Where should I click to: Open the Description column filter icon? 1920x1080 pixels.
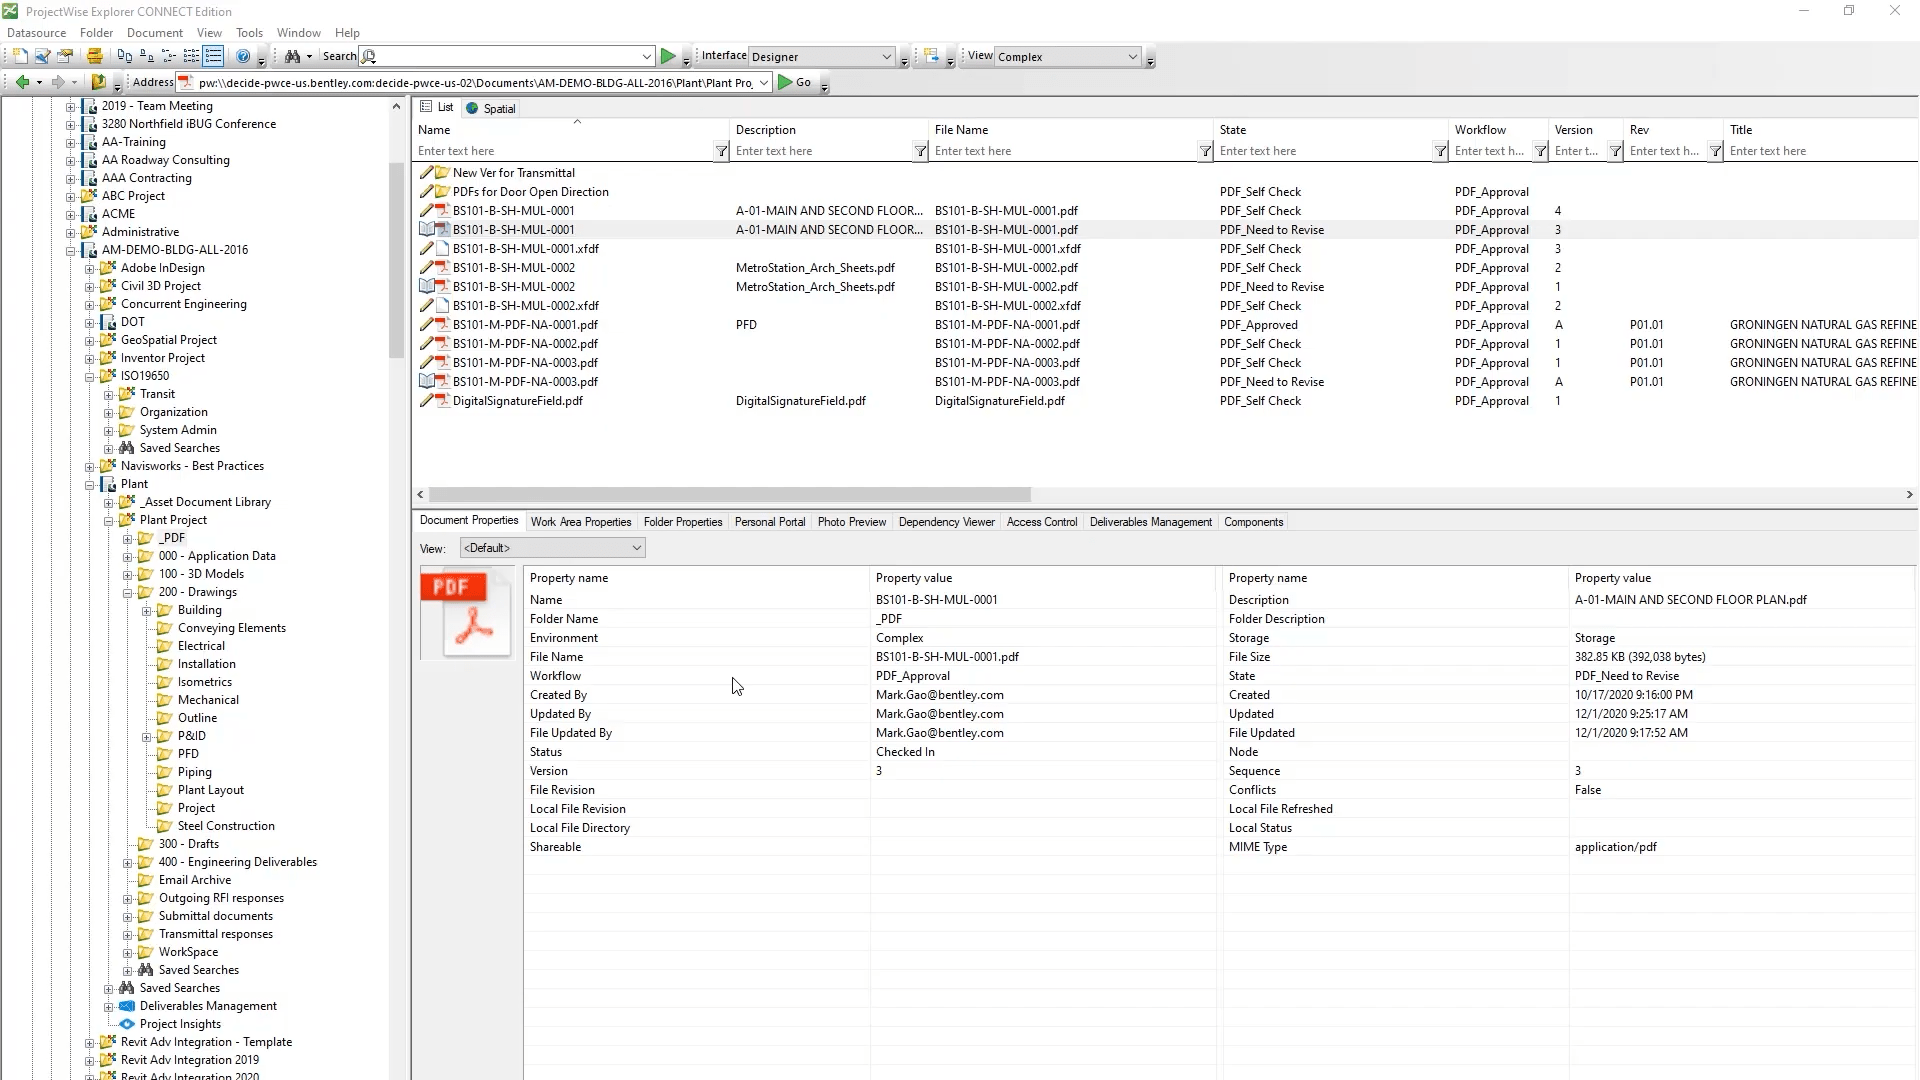(920, 151)
